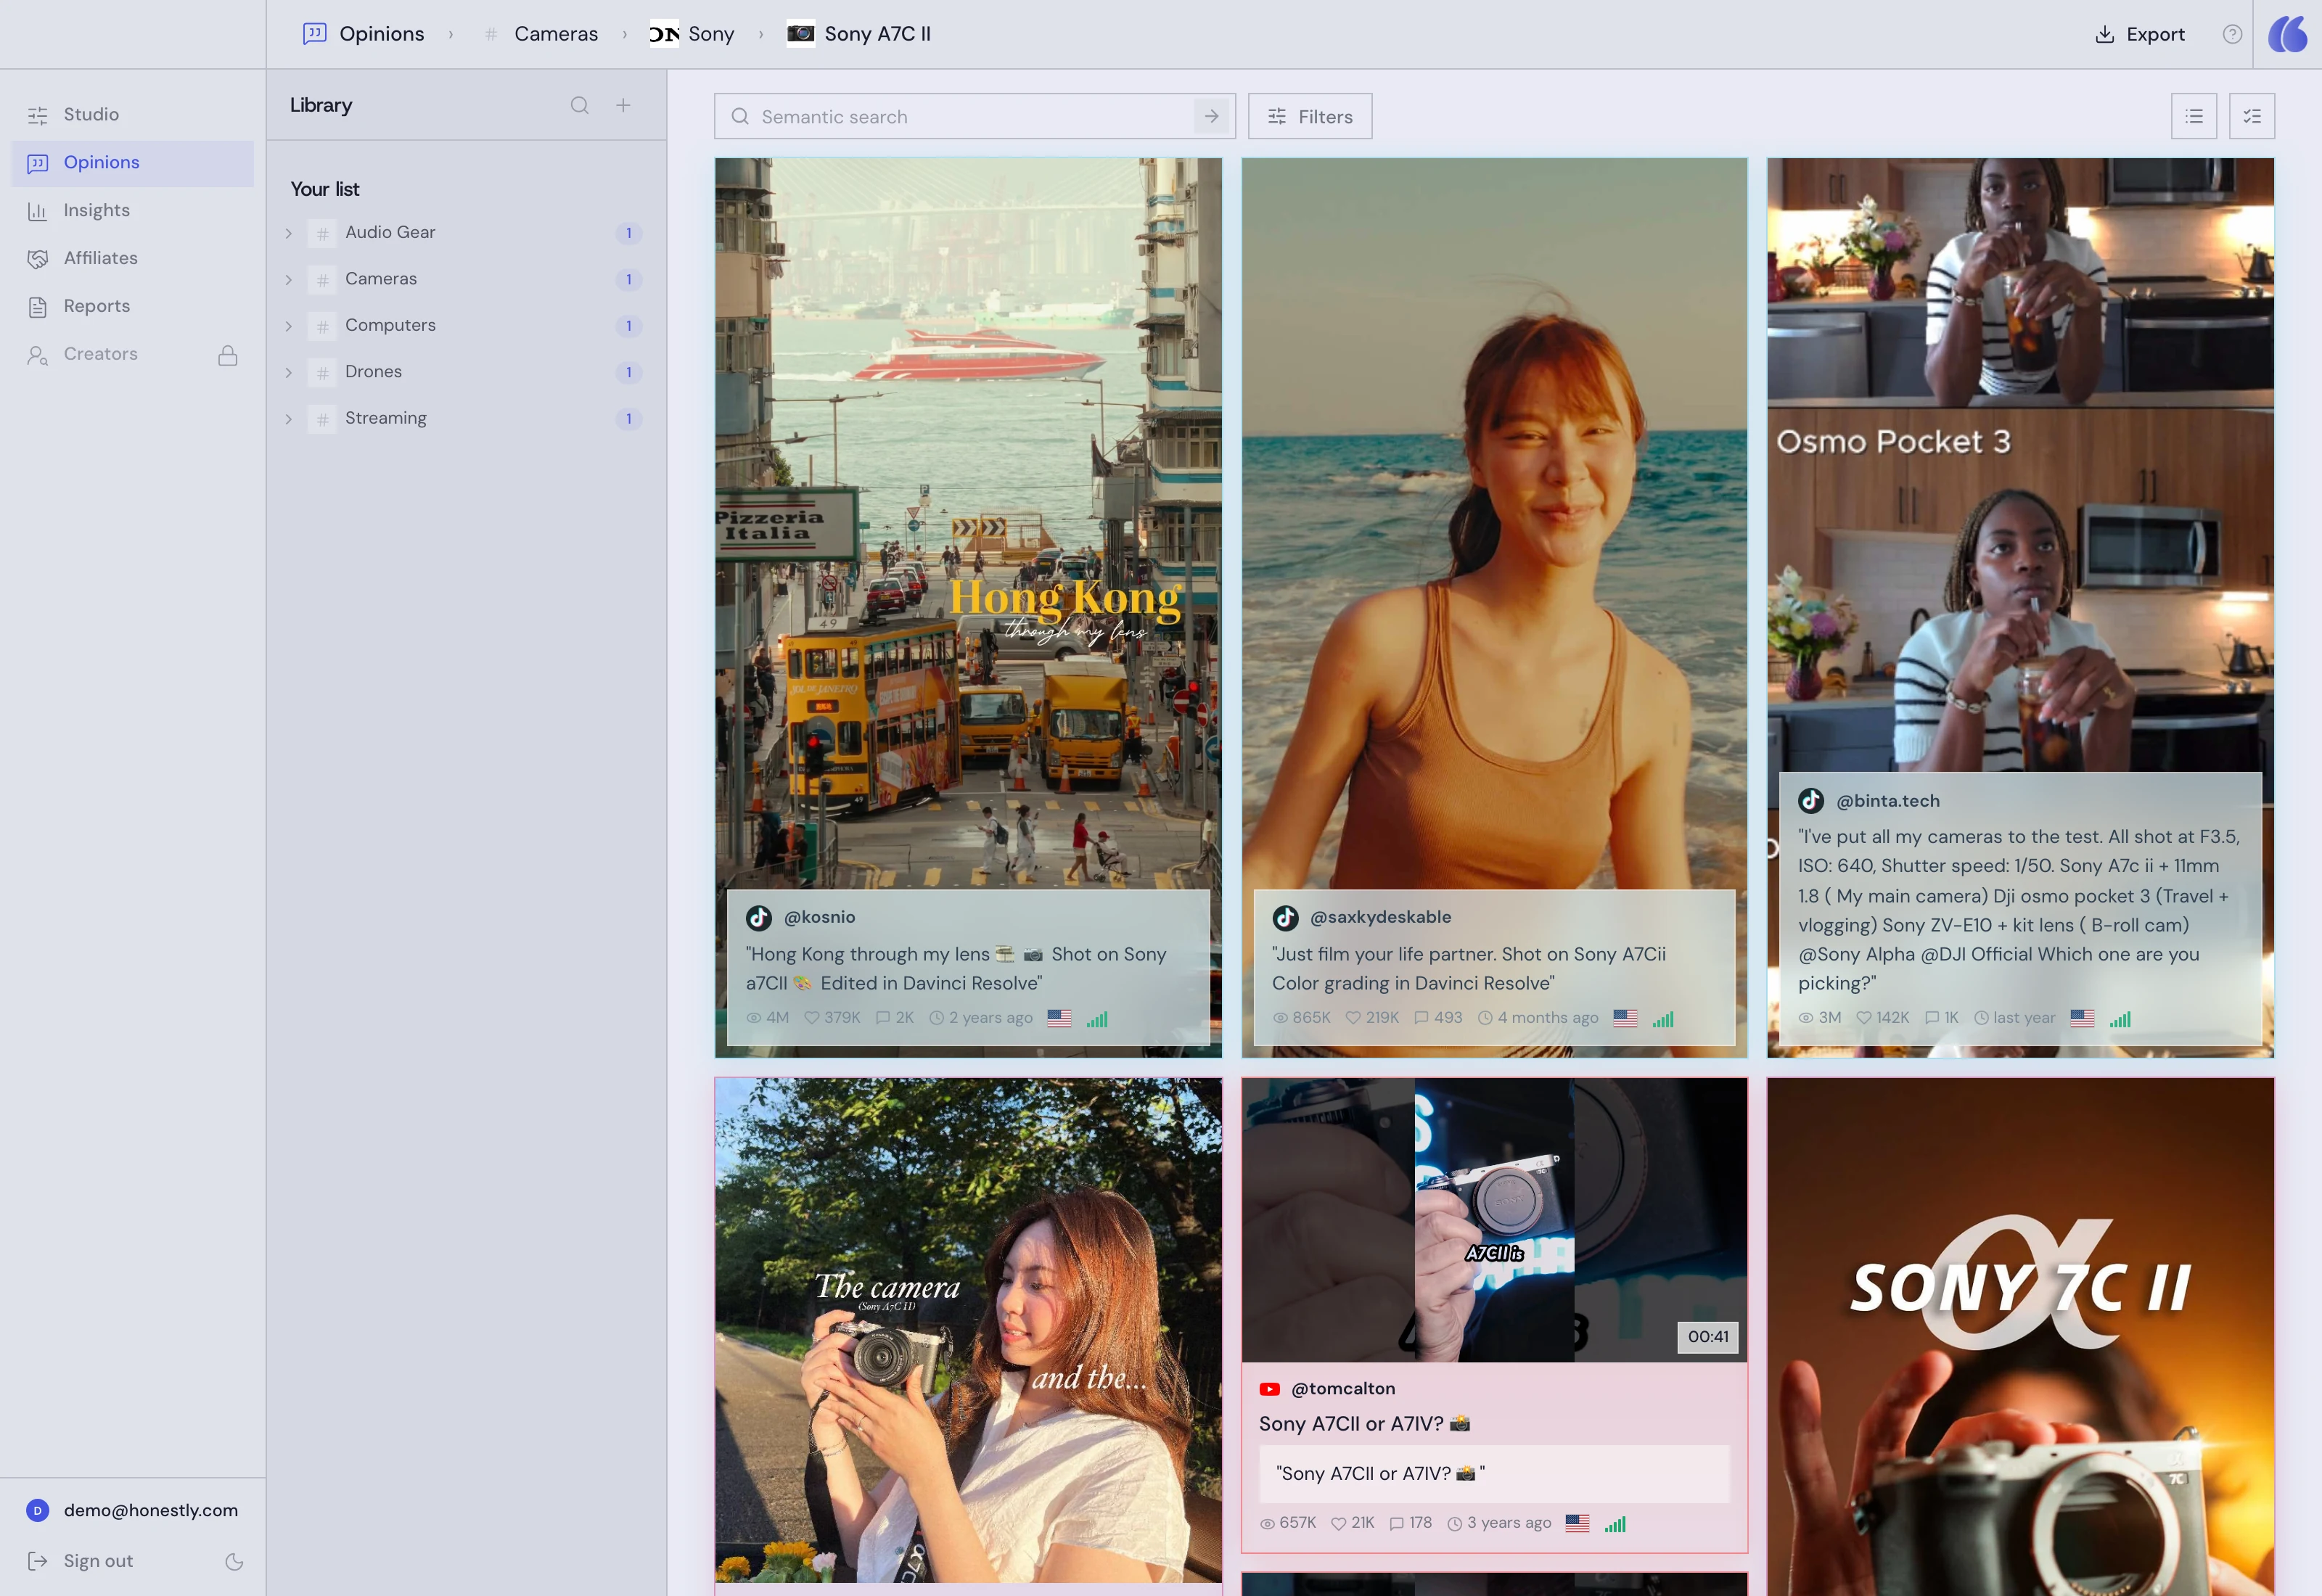Open Reports page

click(x=132, y=307)
